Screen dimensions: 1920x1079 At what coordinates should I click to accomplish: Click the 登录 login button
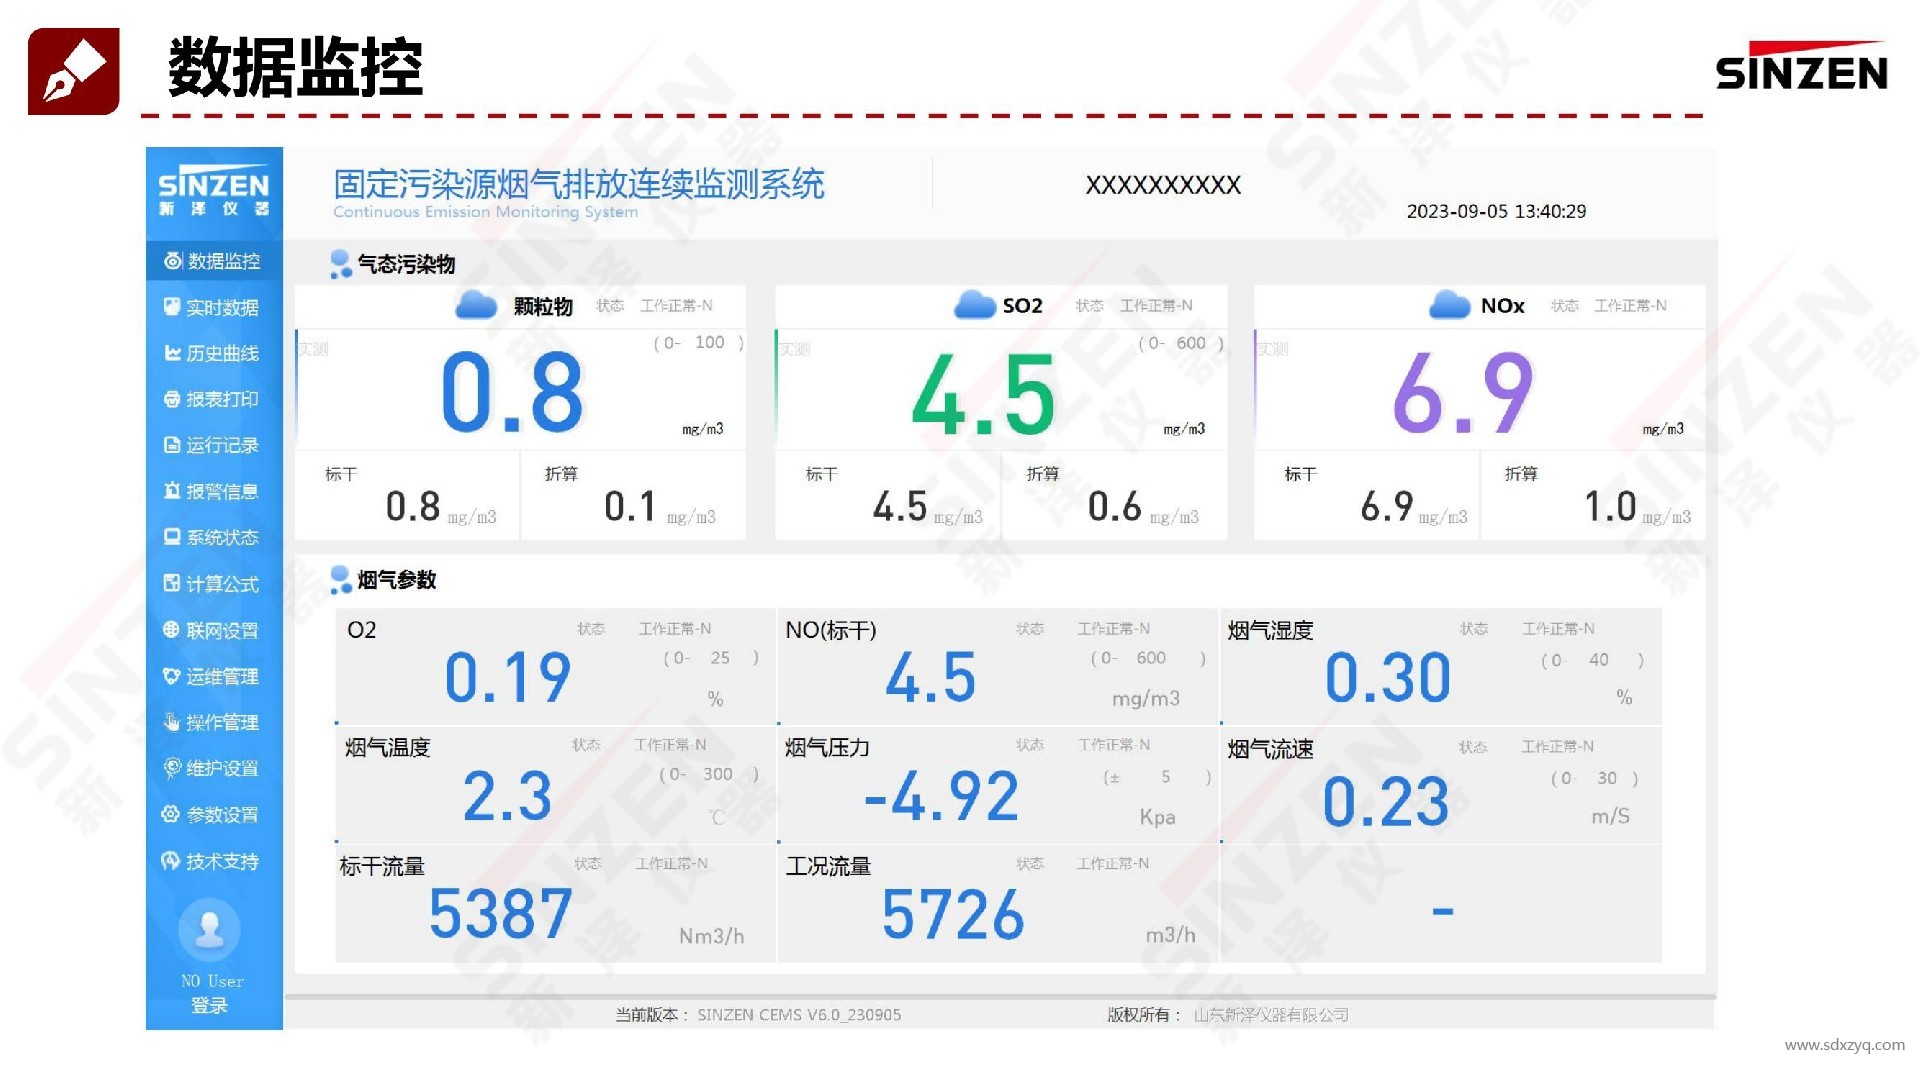pyautogui.click(x=211, y=1004)
